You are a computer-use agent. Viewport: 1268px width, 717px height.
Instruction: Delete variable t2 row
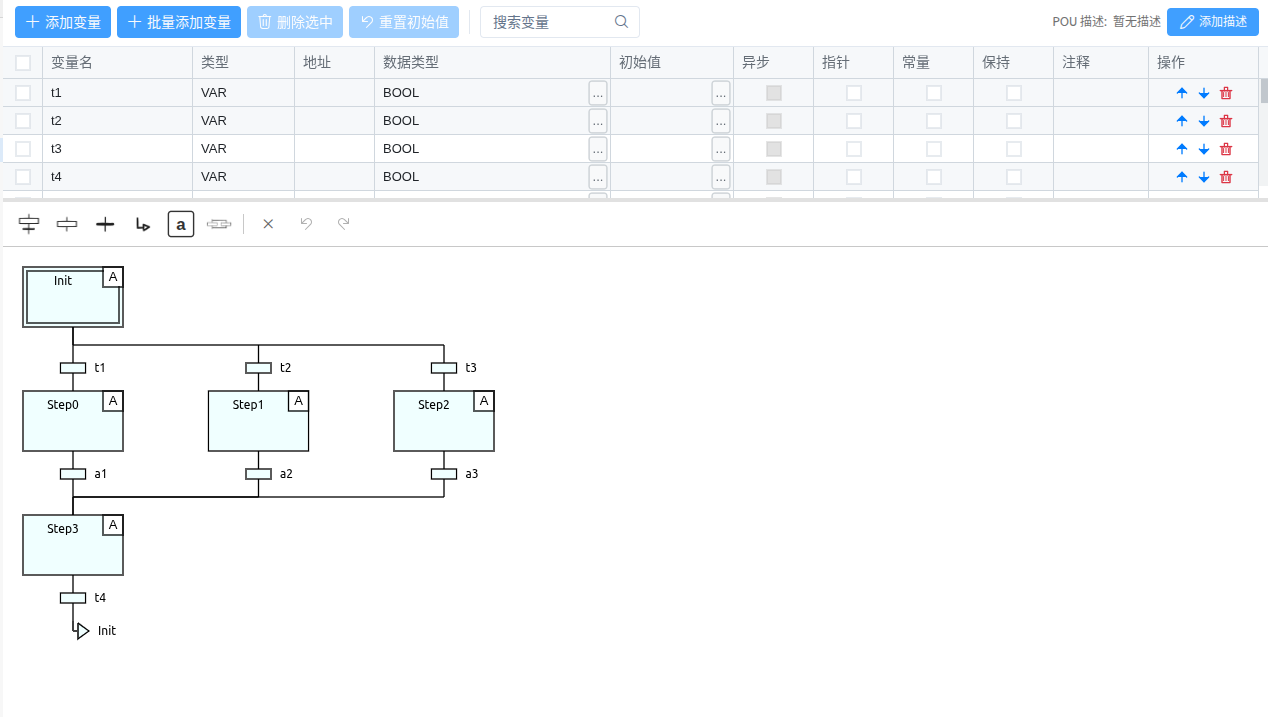1226,121
